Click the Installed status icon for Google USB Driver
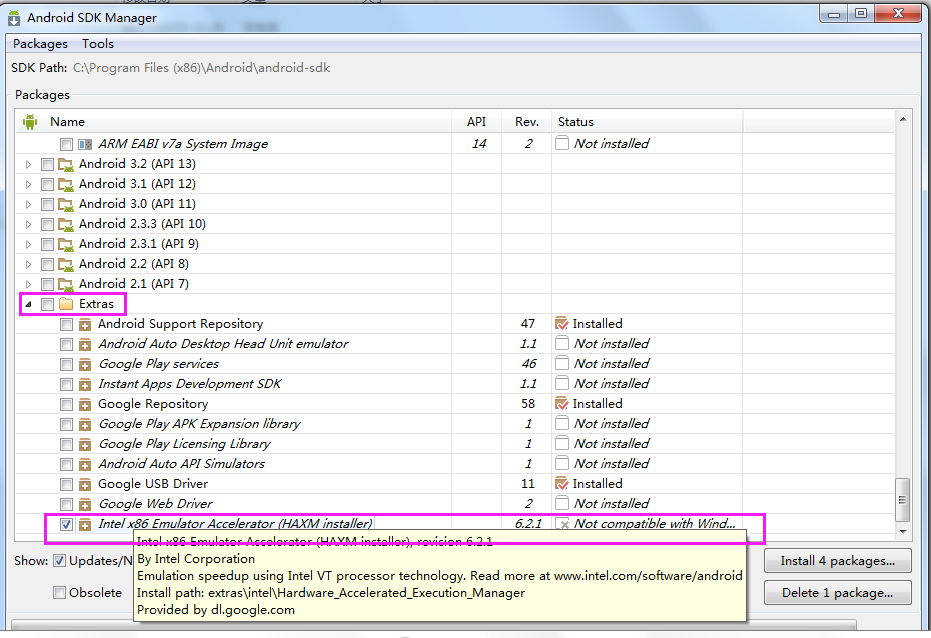931x638 pixels. click(x=561, y=484)
